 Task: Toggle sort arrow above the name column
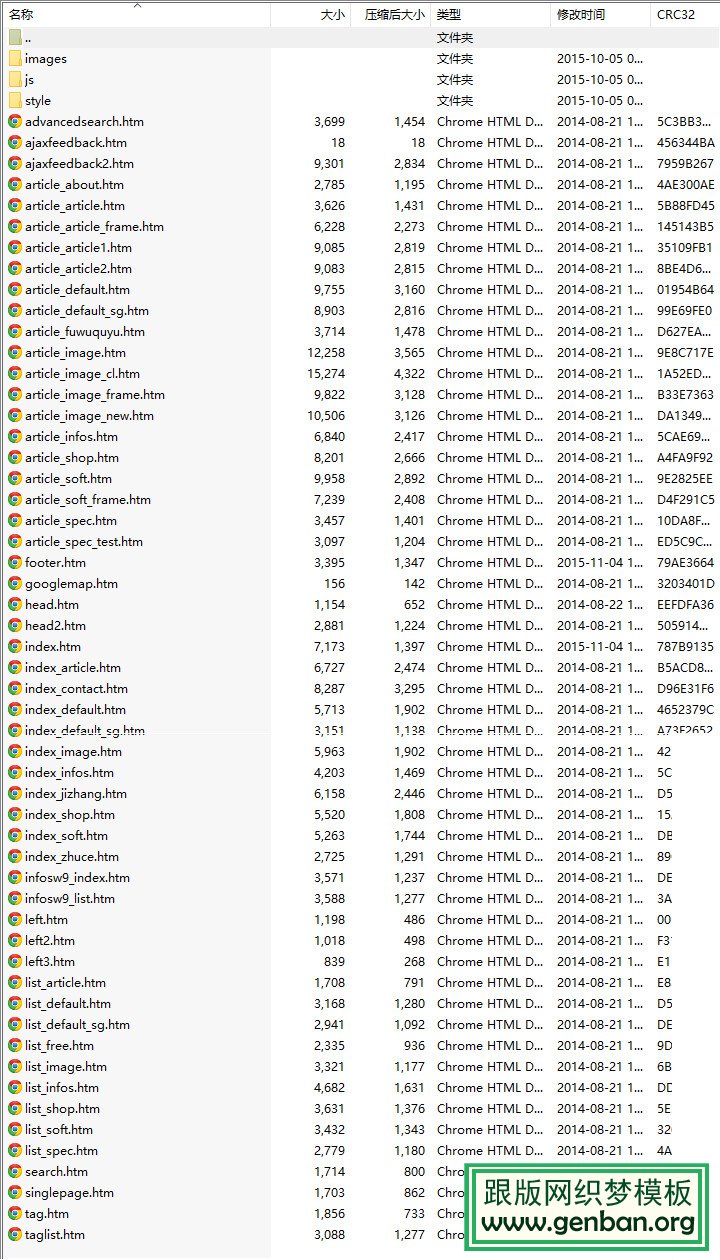[137, 5]
